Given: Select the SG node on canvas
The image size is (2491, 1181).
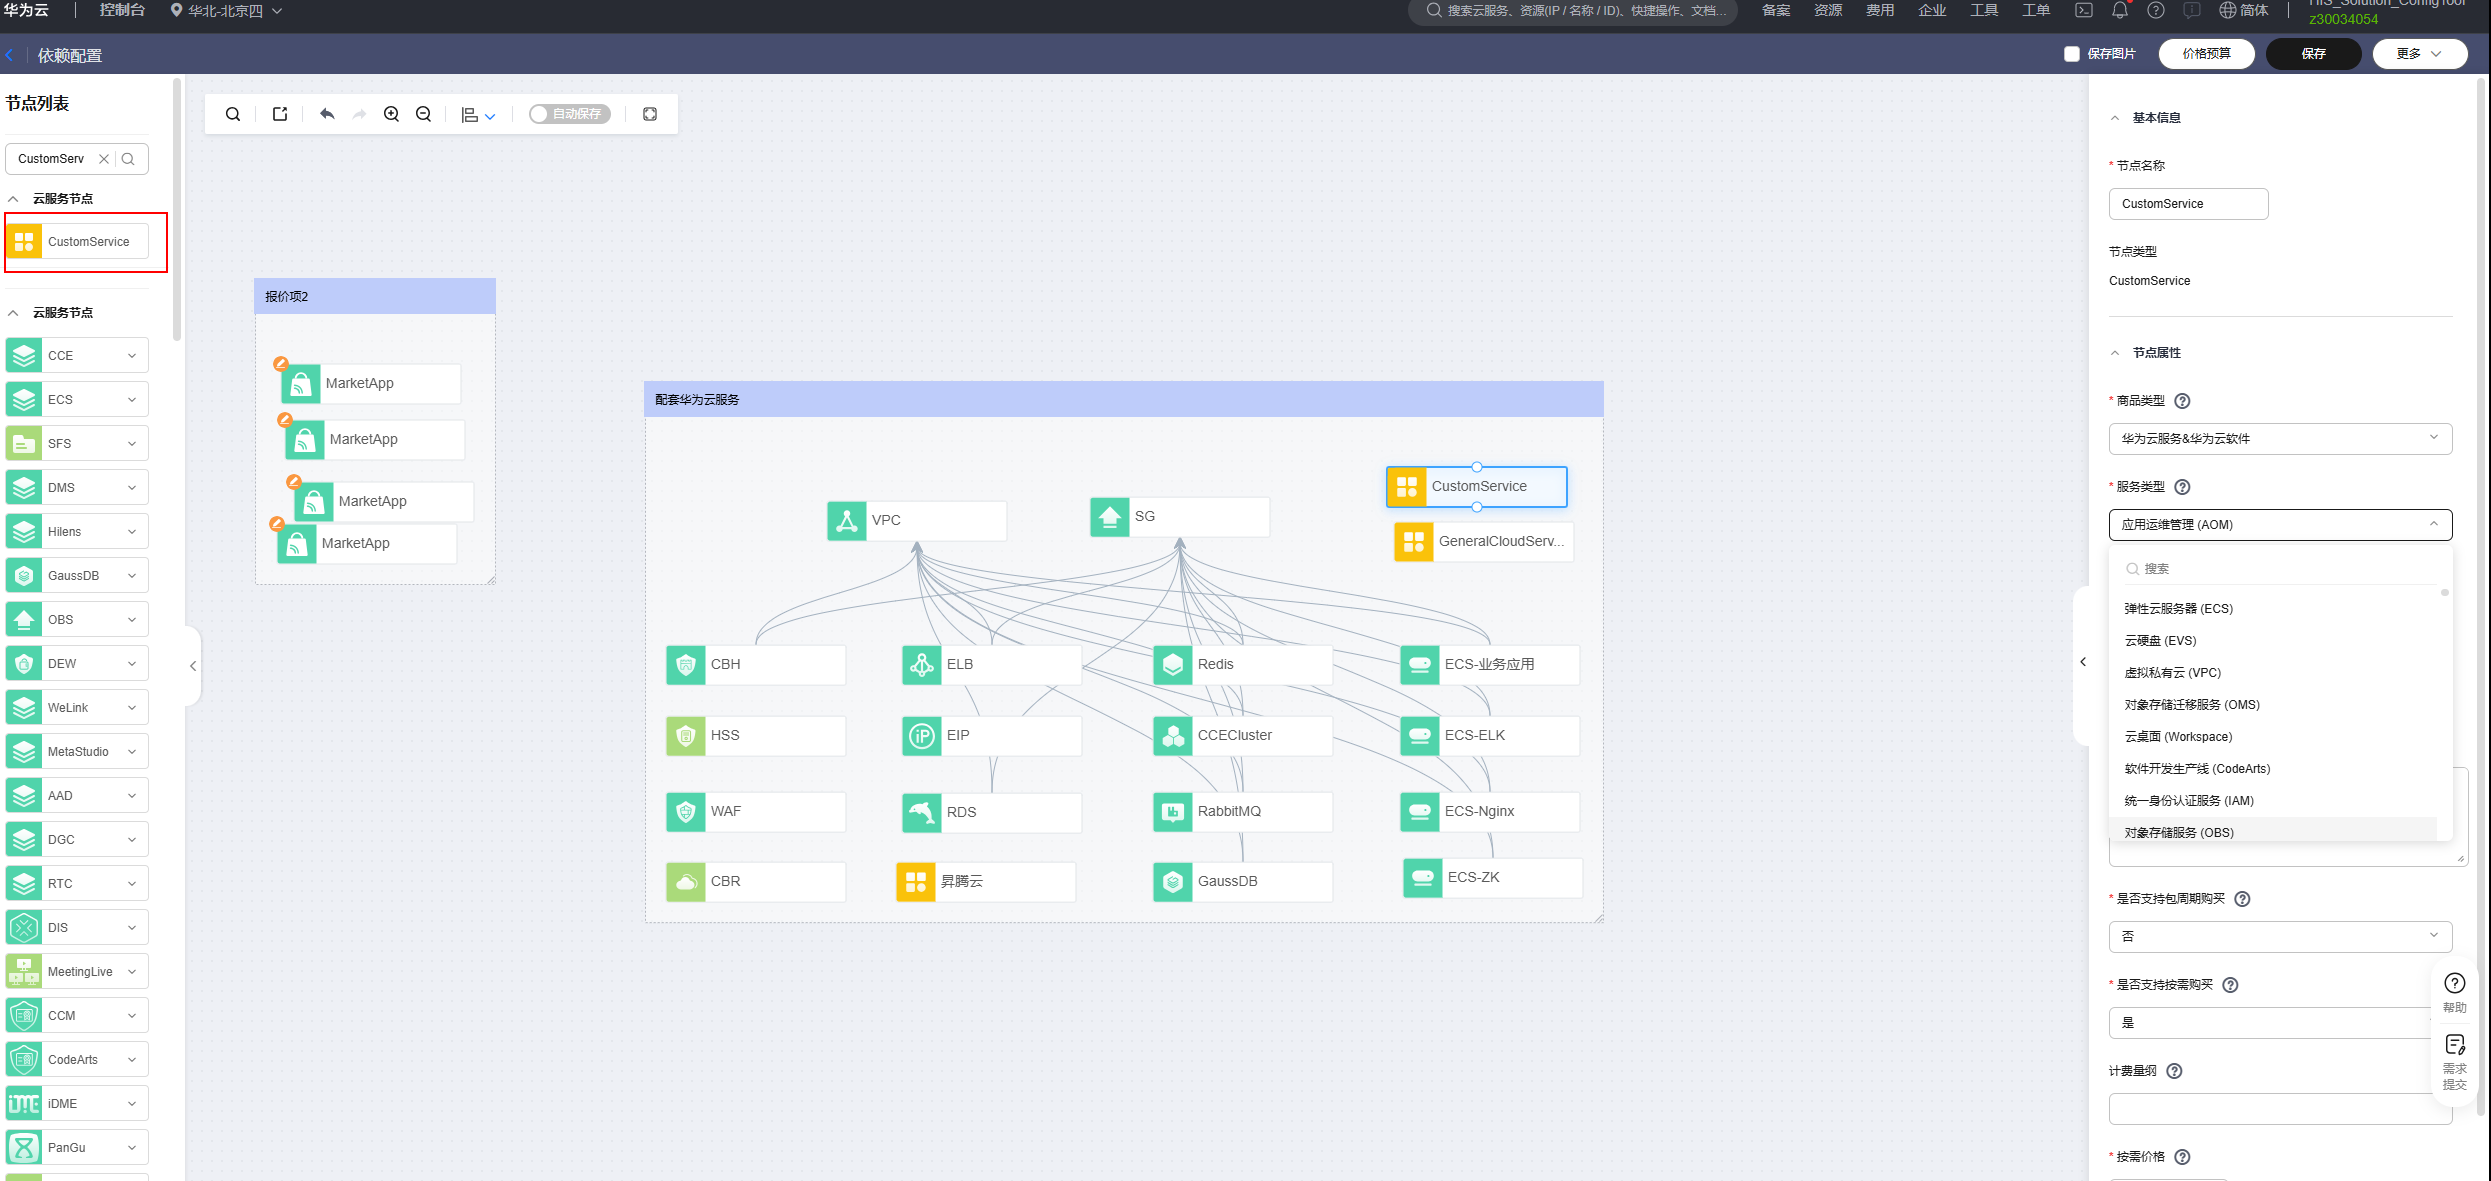Looking at the screenshot, I should (x=1179, y=517).
